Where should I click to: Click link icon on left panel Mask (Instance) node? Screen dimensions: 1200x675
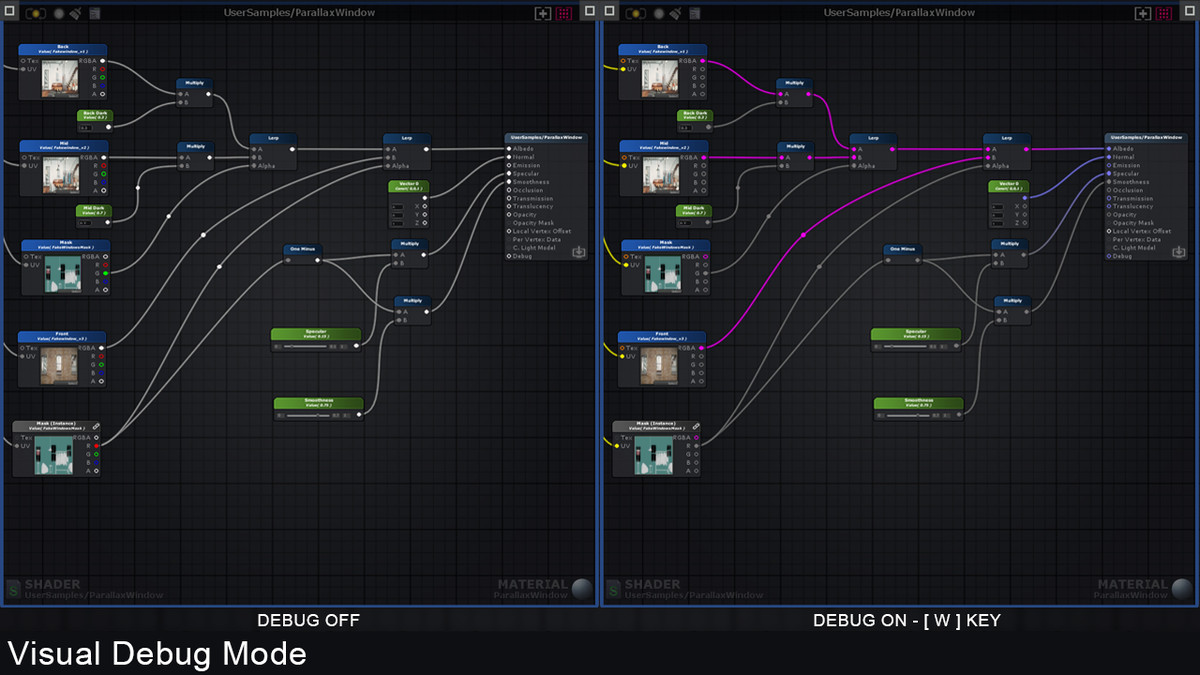97,426
